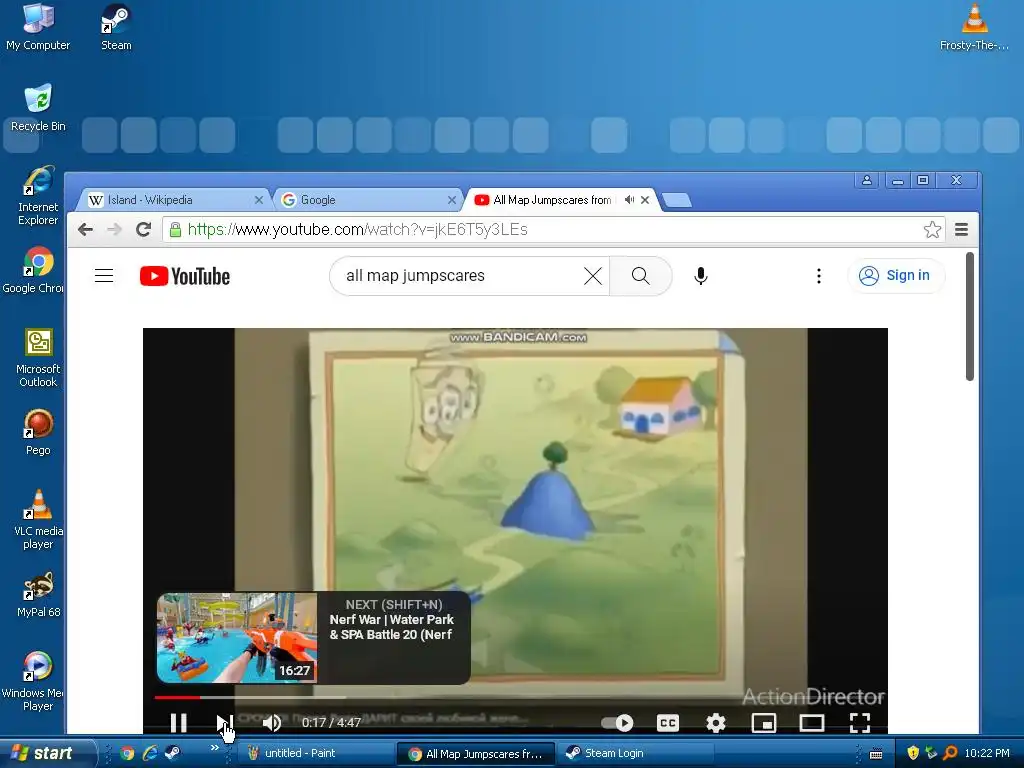The image size is (1024, 768).
Task: Mute the tab via speaker icon
Action: tap(629, 200)
